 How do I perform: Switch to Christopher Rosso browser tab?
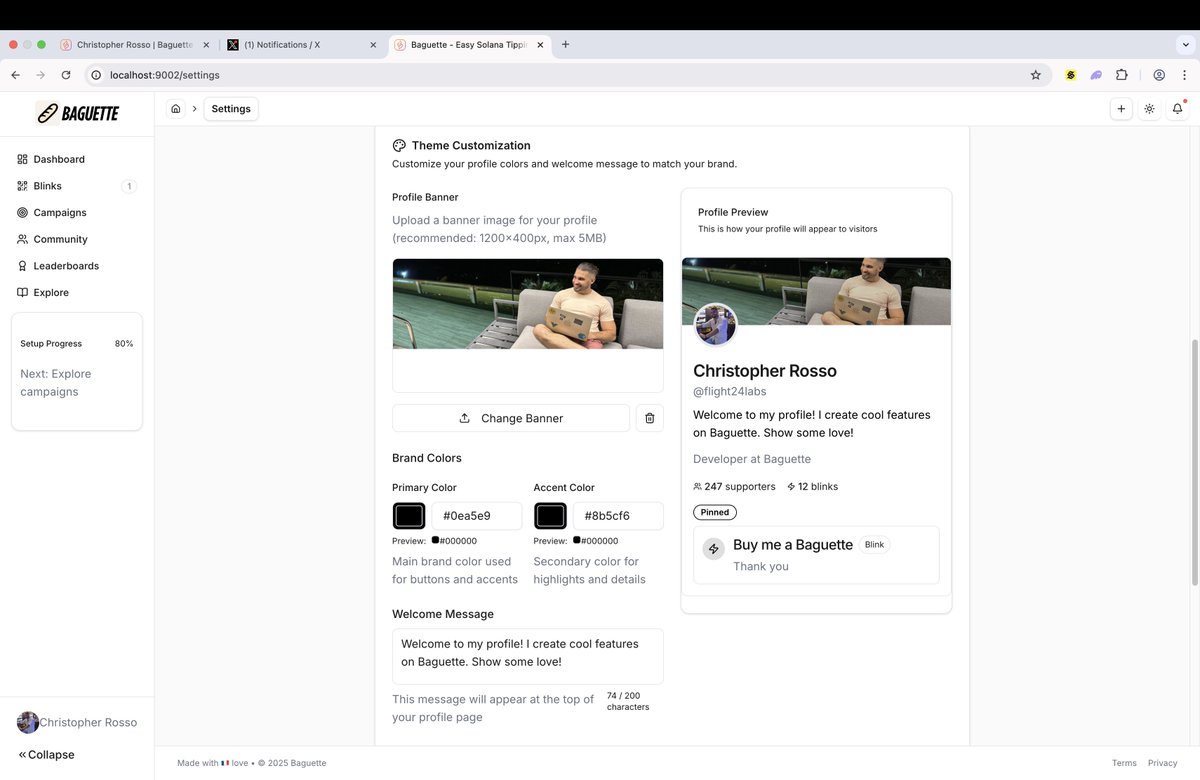pos(135,45)
